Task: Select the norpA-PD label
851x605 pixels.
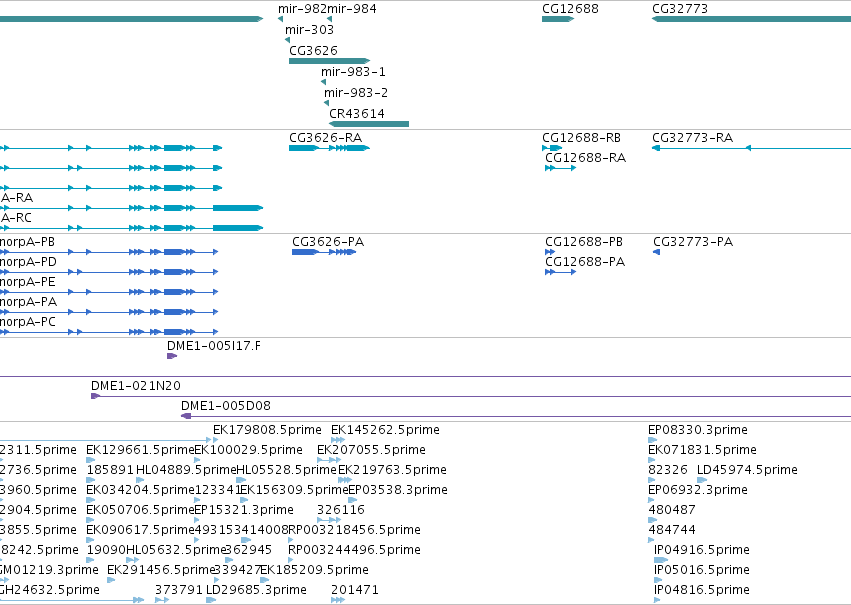Action: tap(28, 262)
